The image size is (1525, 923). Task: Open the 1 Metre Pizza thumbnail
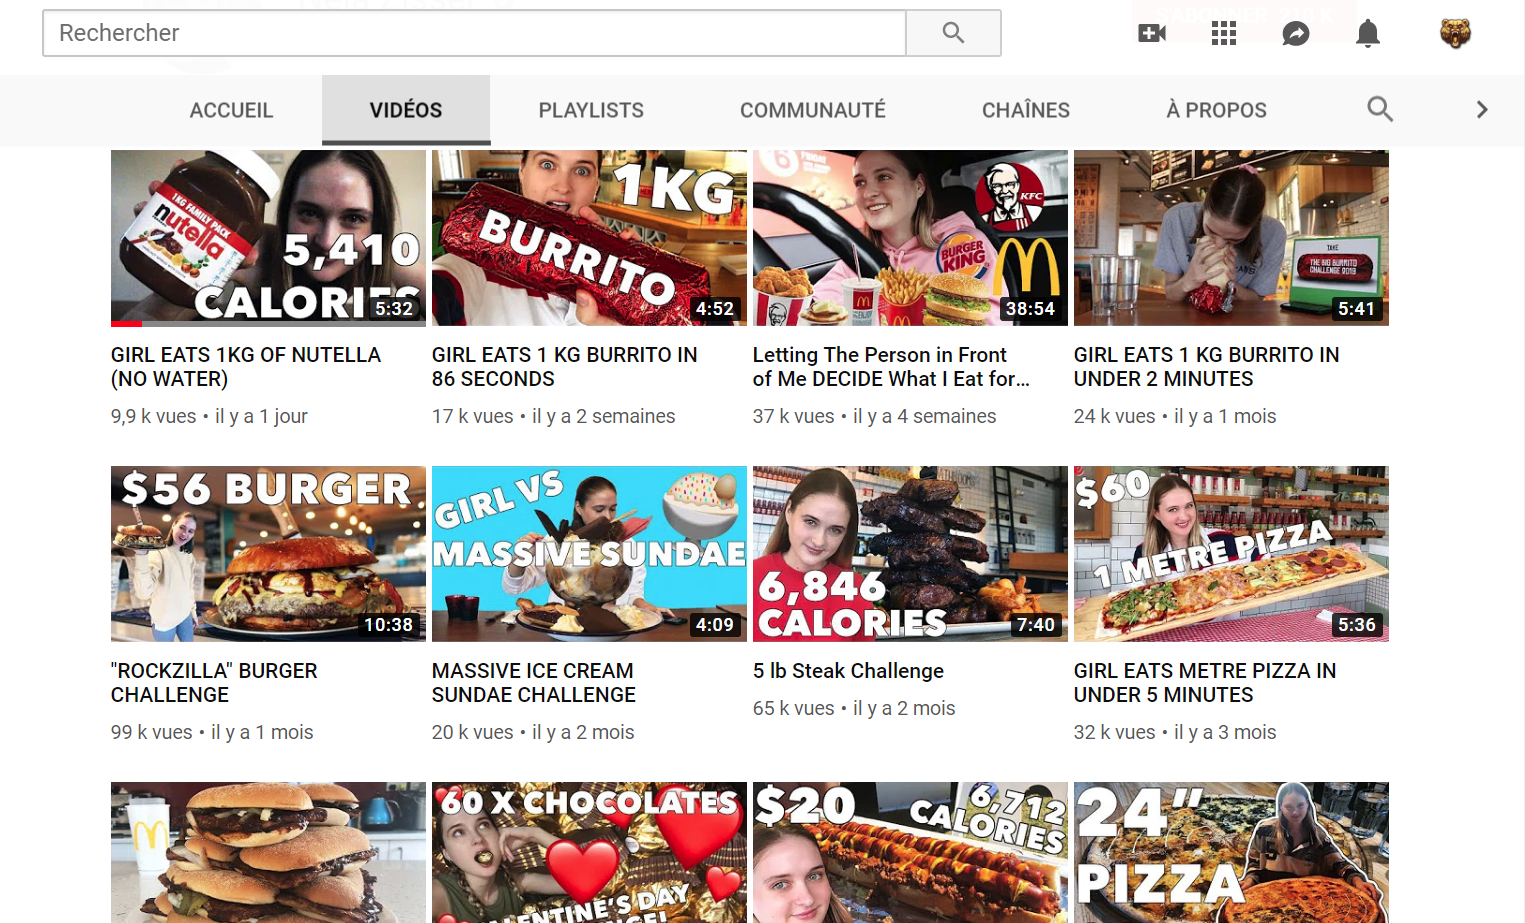click(1230, 553)
